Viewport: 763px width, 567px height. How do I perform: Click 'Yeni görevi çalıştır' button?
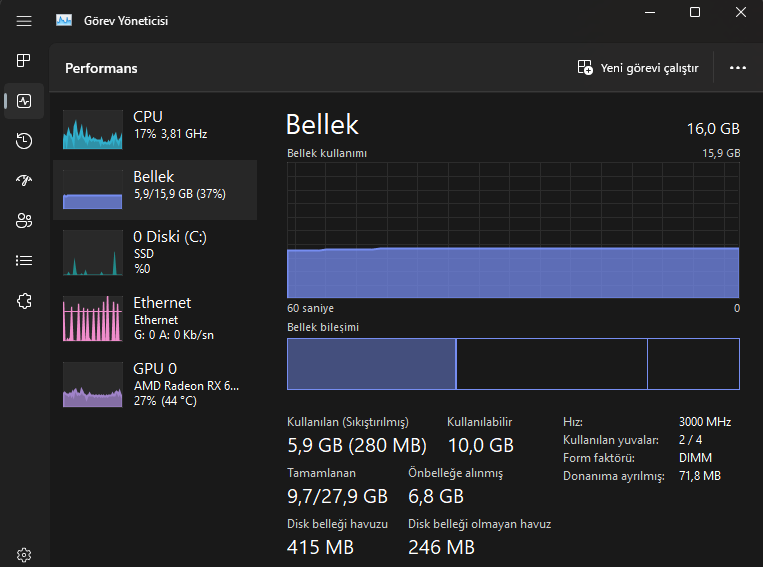638,68
